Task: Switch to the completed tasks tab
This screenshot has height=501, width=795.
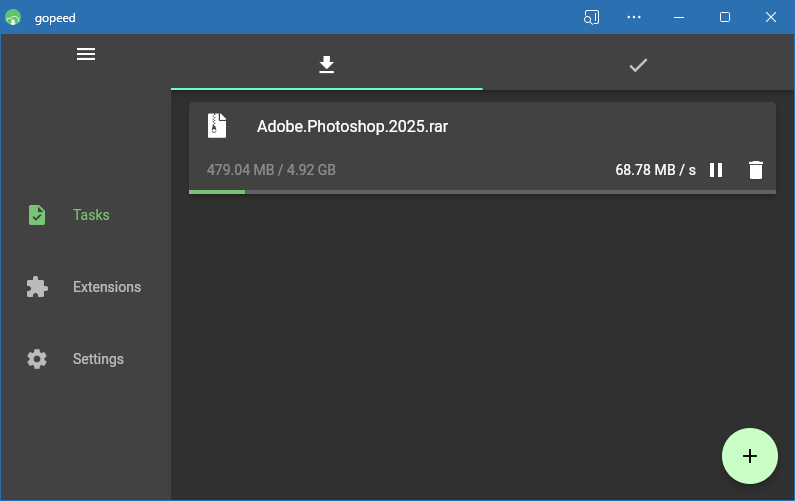Action: tap(638, 65)
